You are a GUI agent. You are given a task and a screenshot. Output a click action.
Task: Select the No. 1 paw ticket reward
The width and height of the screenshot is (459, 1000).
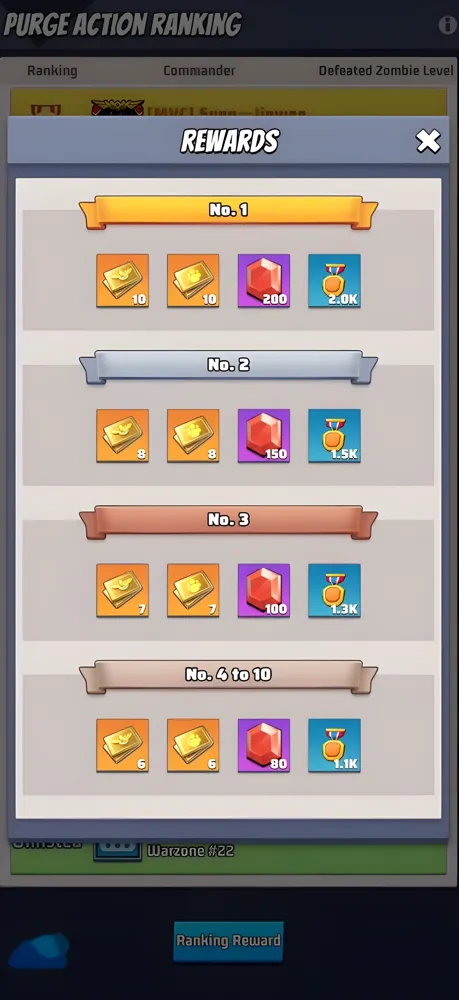[193, 281]
